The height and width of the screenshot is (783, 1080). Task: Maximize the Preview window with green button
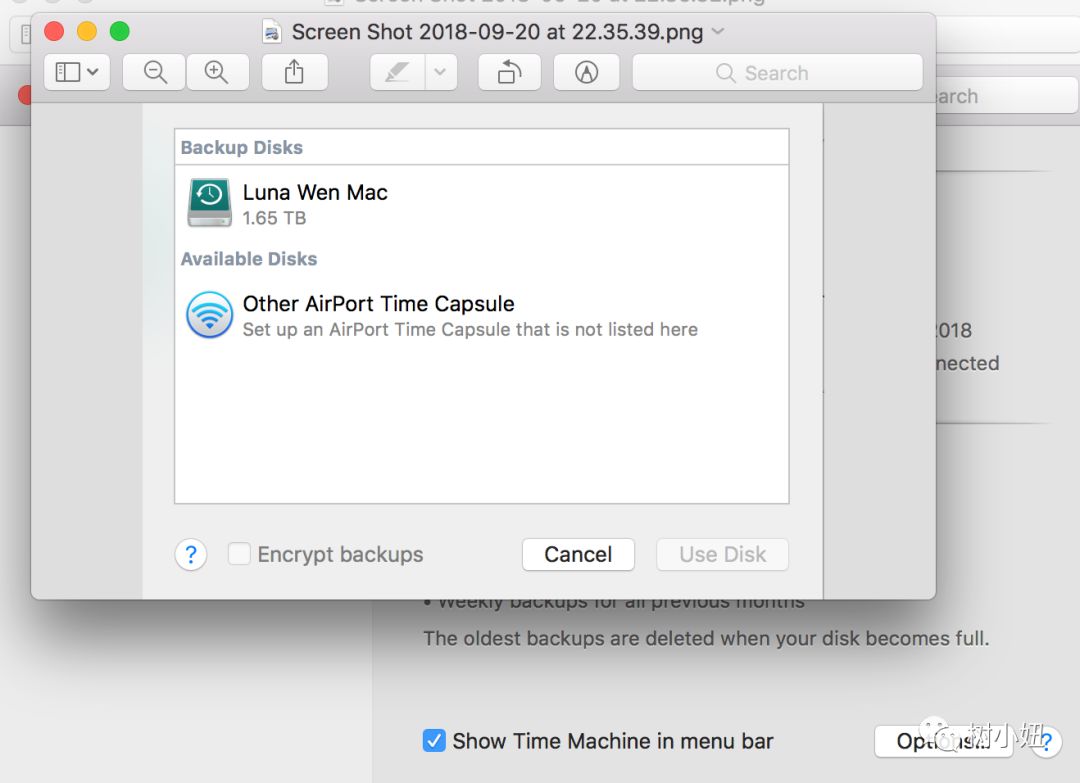click(x=120, y=31)
